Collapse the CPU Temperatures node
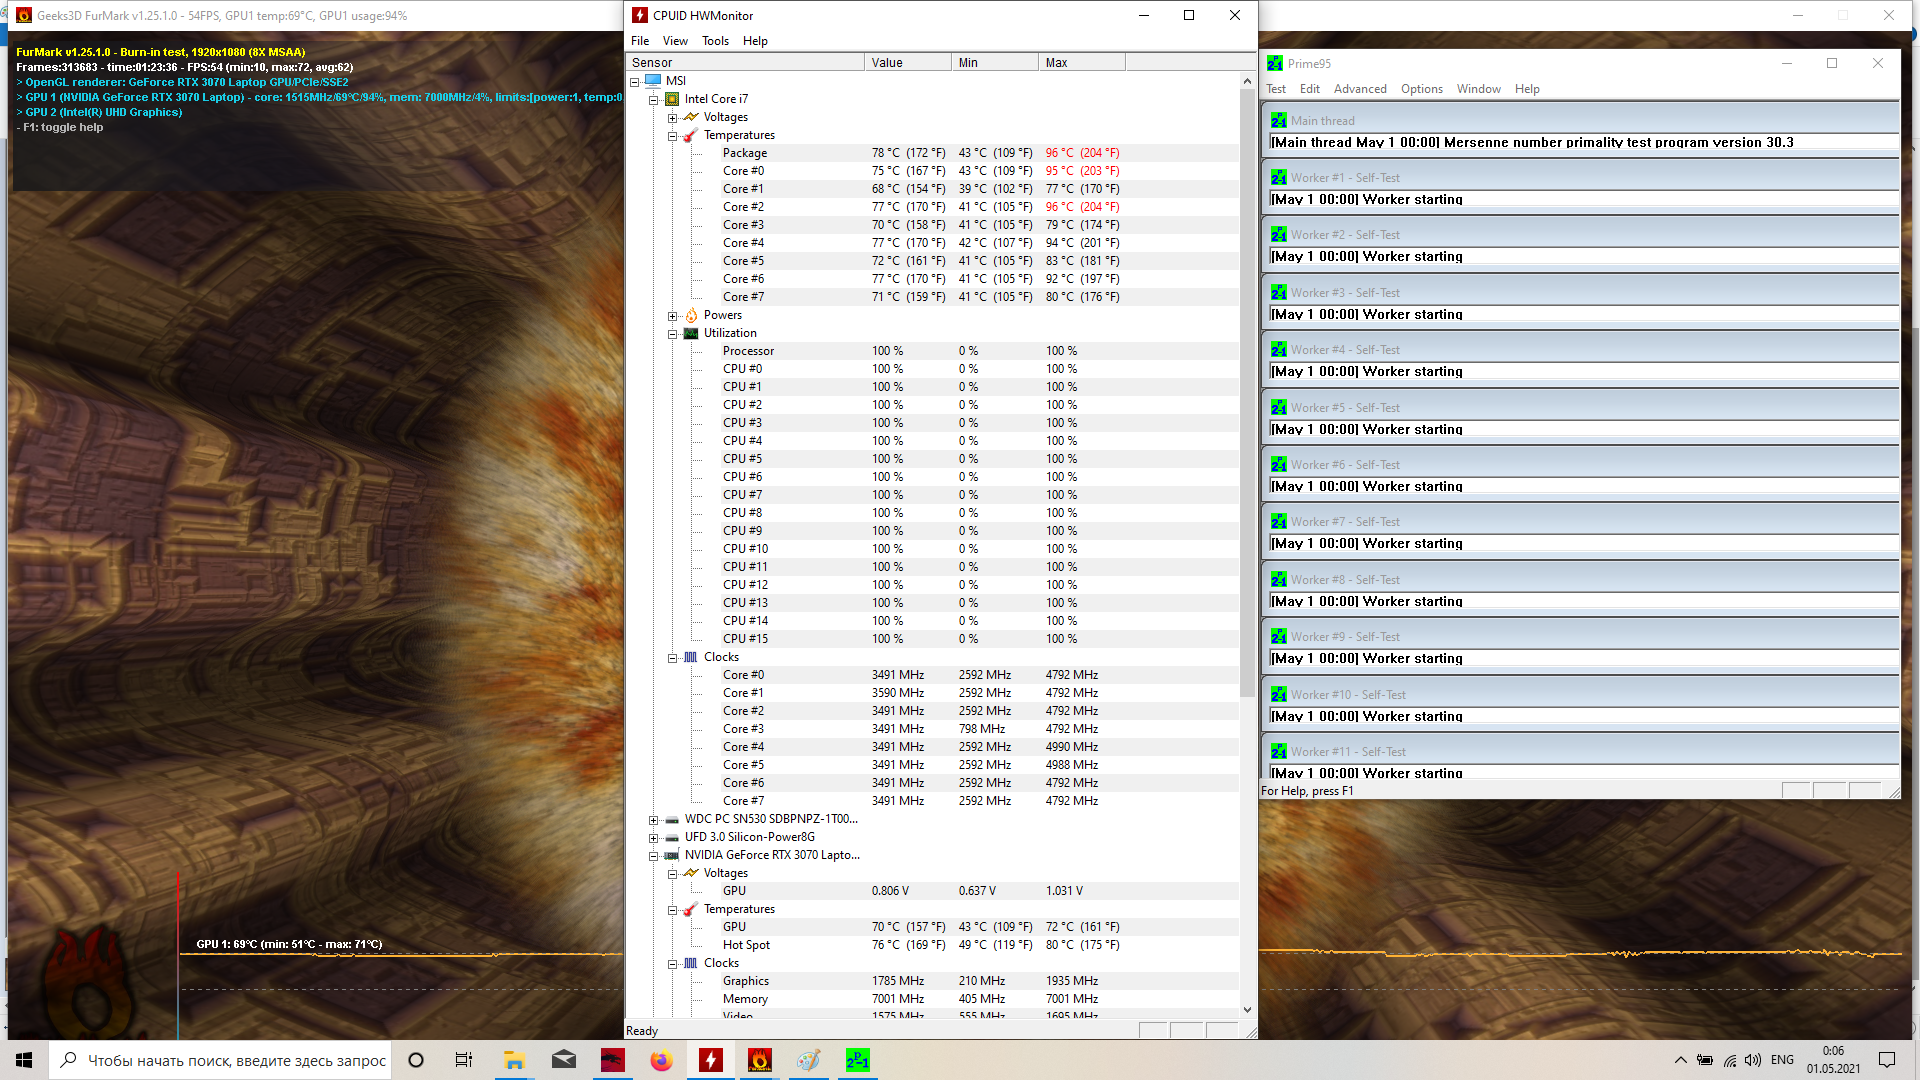The height and width of the screenshot is (1080, 1920). tap(672, 136)
